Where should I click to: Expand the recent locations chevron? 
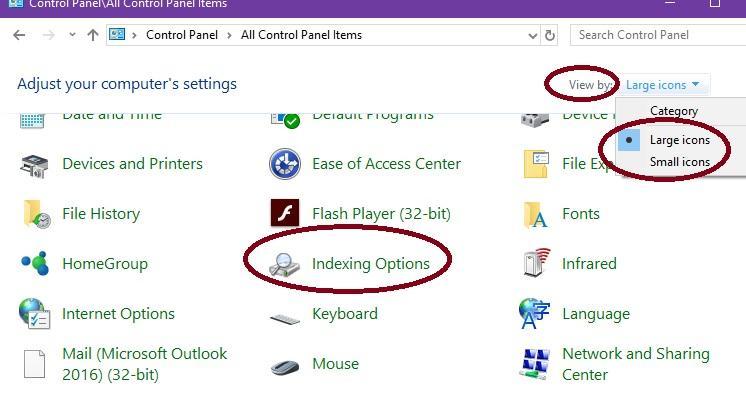click(72, 35)
